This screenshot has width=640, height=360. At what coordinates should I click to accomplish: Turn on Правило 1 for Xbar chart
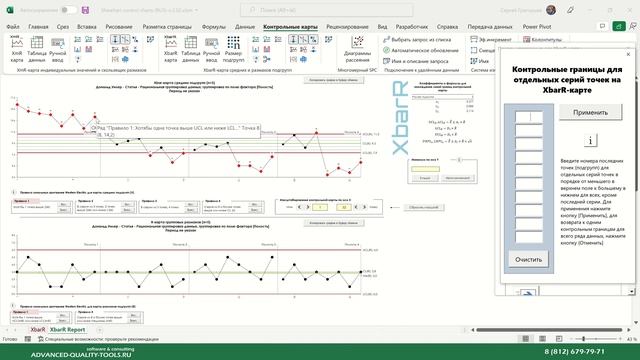tap(63, 204)
